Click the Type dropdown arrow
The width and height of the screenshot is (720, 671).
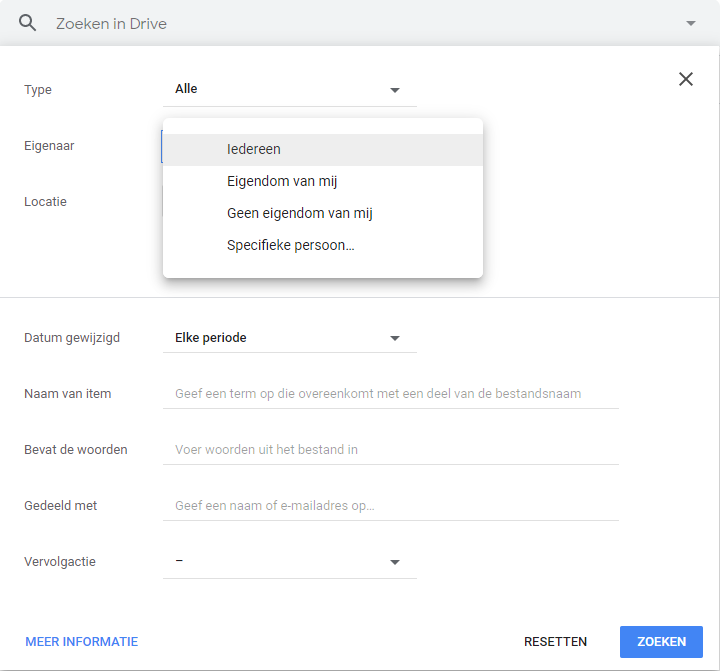coord(394,90)
